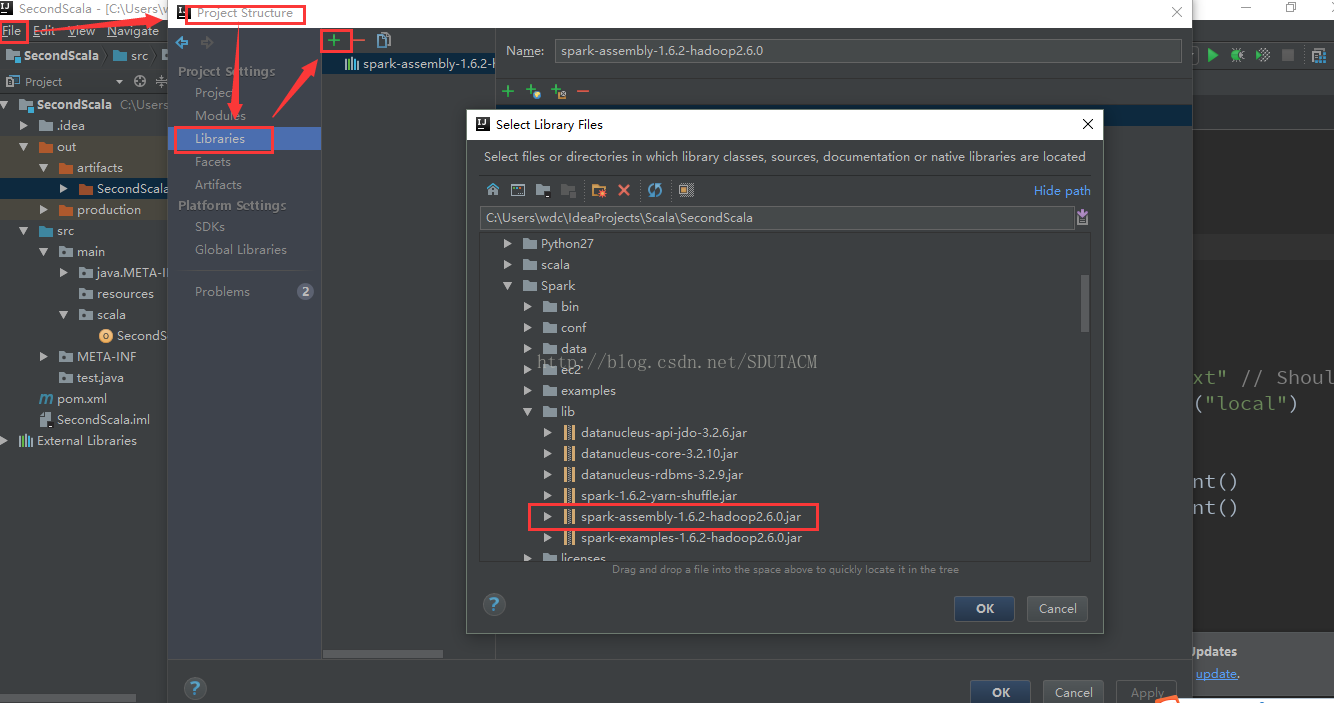1334x703 pixels.
Task: Remove selected library with minus icon
Action: (x=359, y=40)
